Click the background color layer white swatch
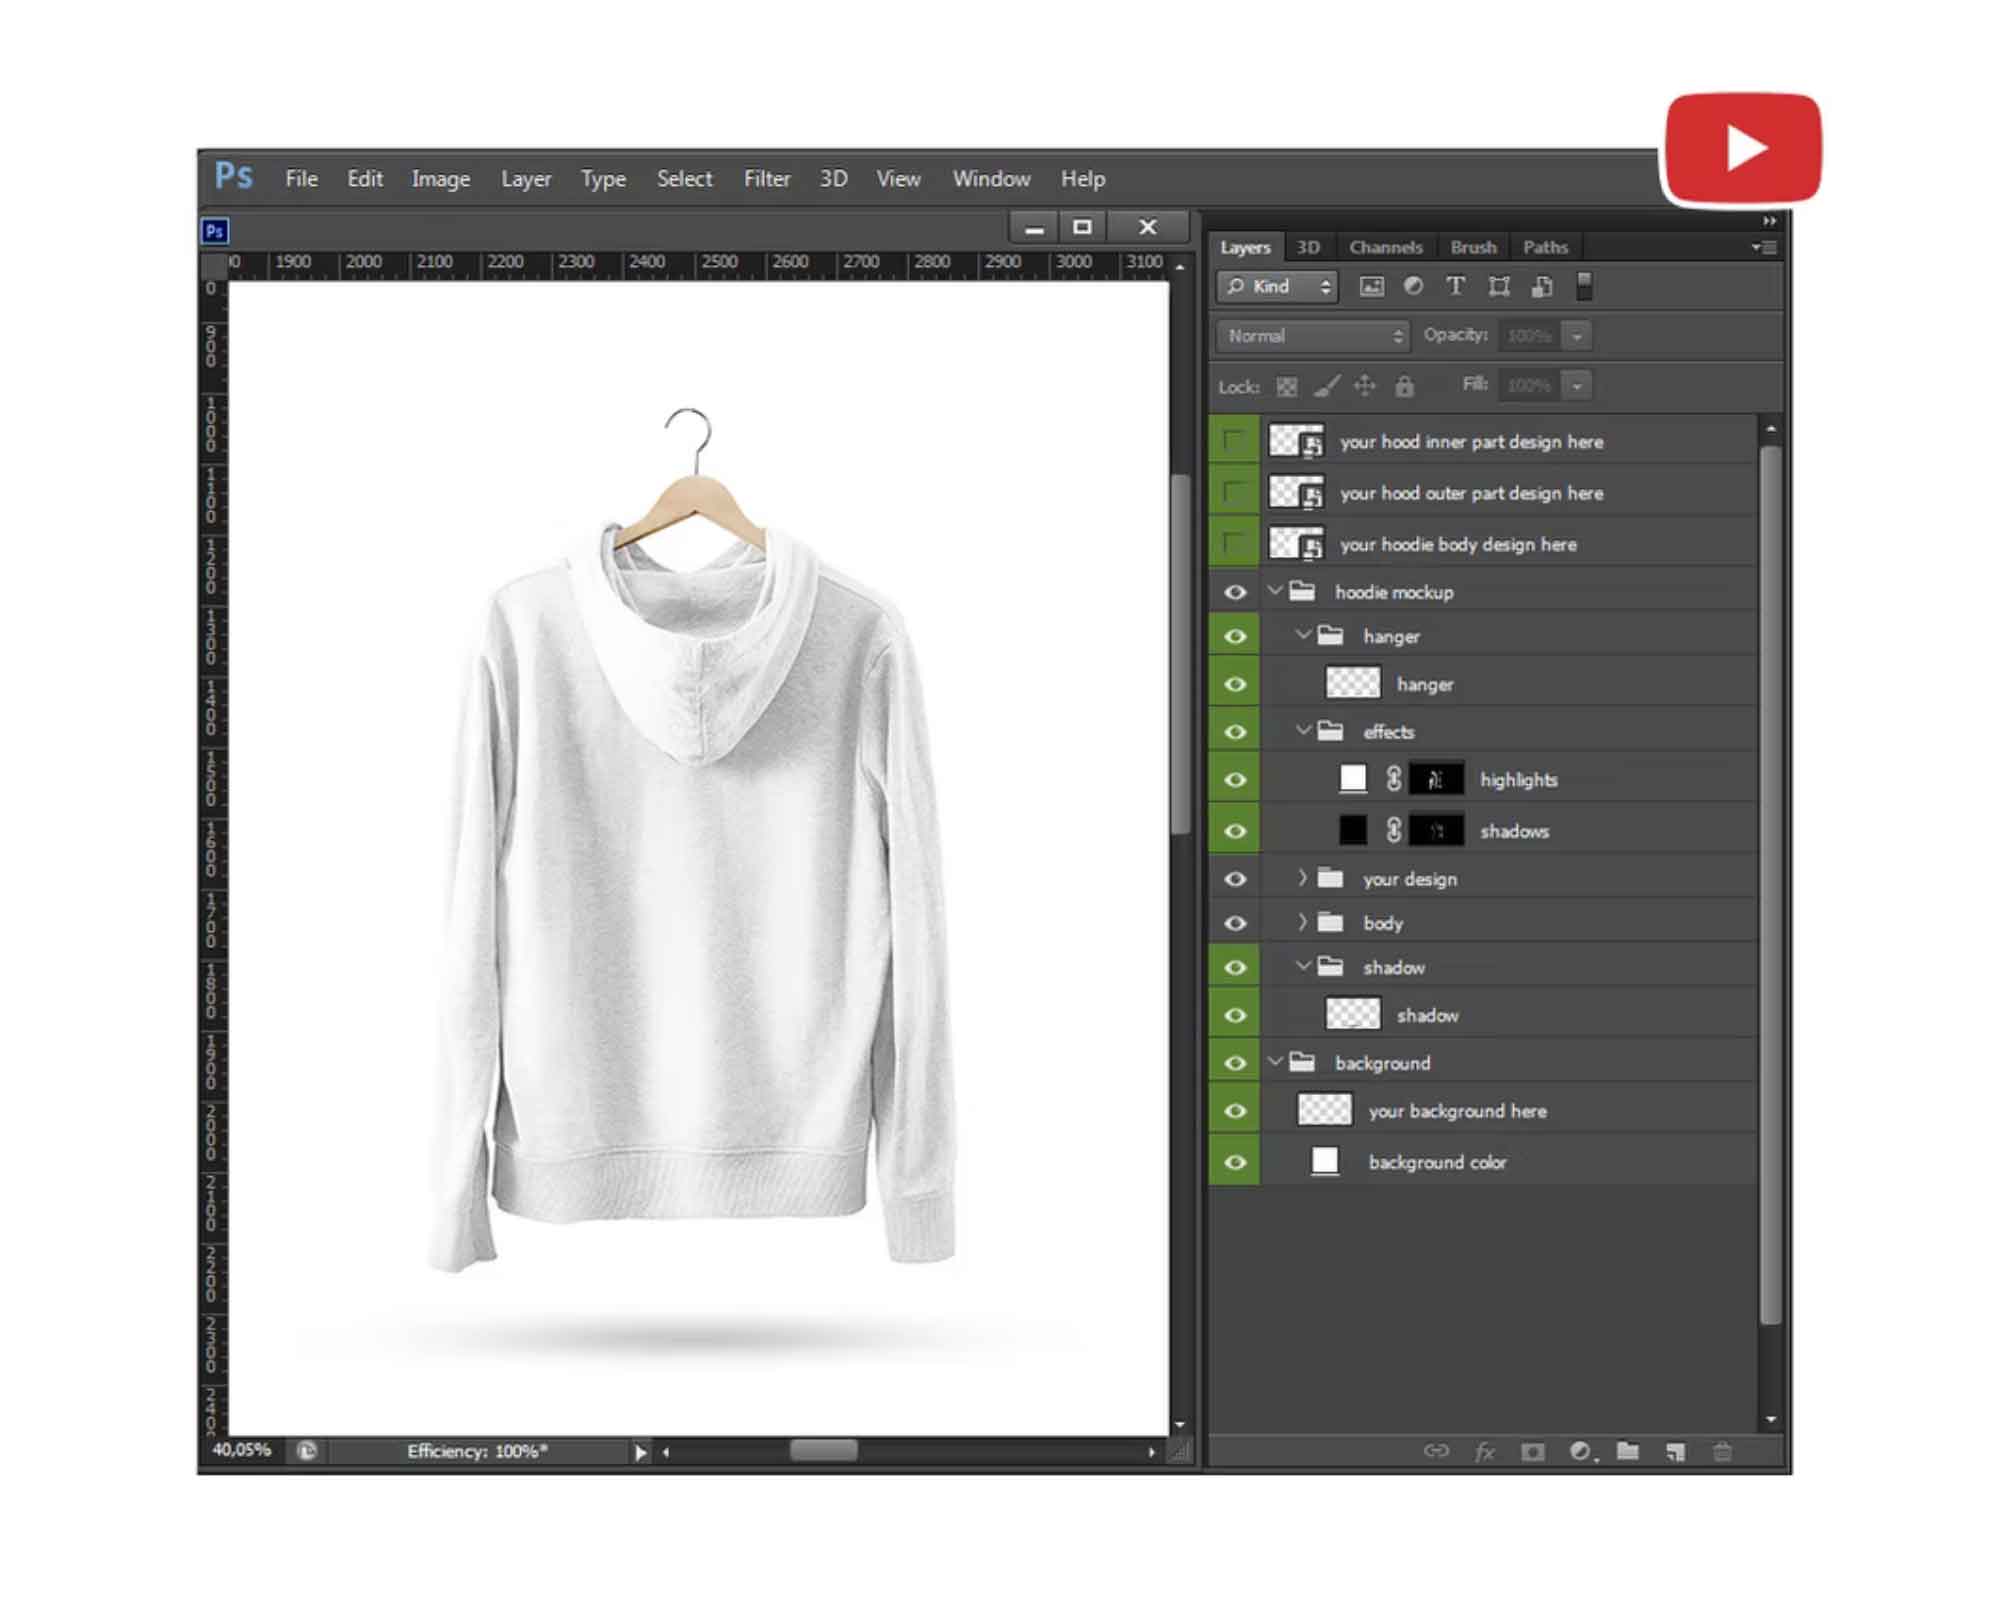Image resolution: width=2000 pixels, height=1600 pixels. coord(1325,1161)
